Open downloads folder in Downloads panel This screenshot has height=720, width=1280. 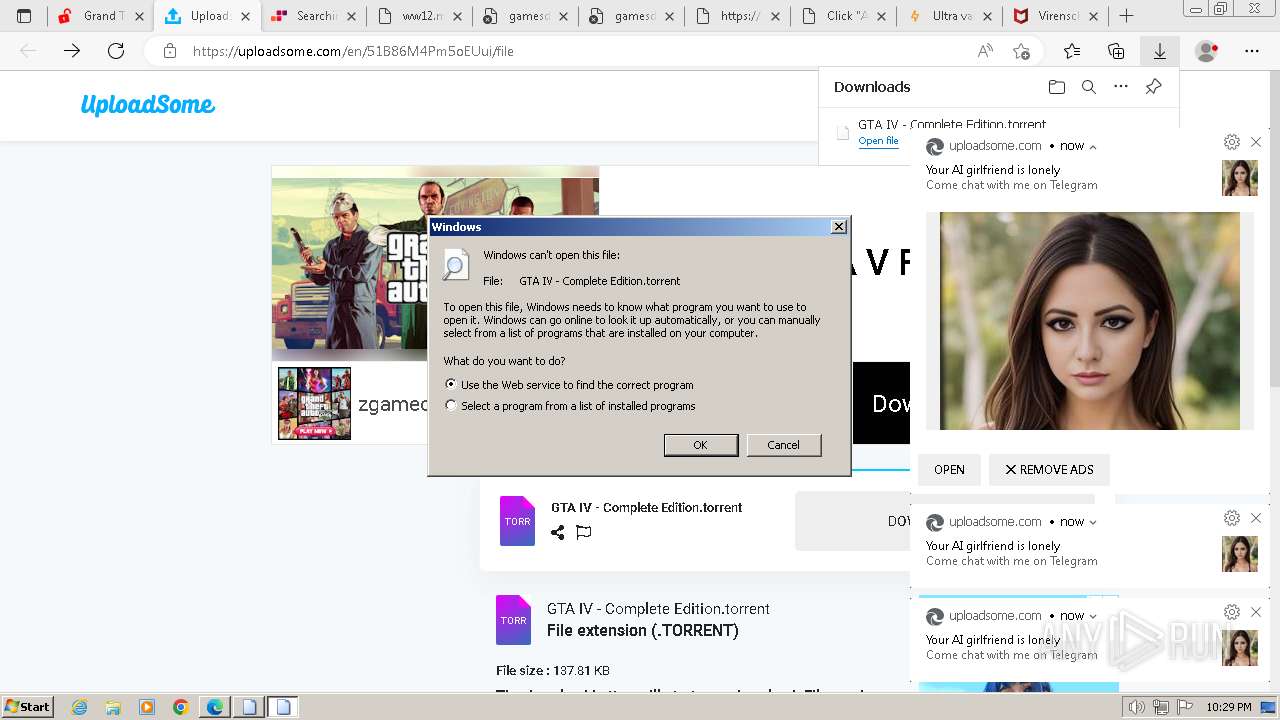(x=1057, y=87)
